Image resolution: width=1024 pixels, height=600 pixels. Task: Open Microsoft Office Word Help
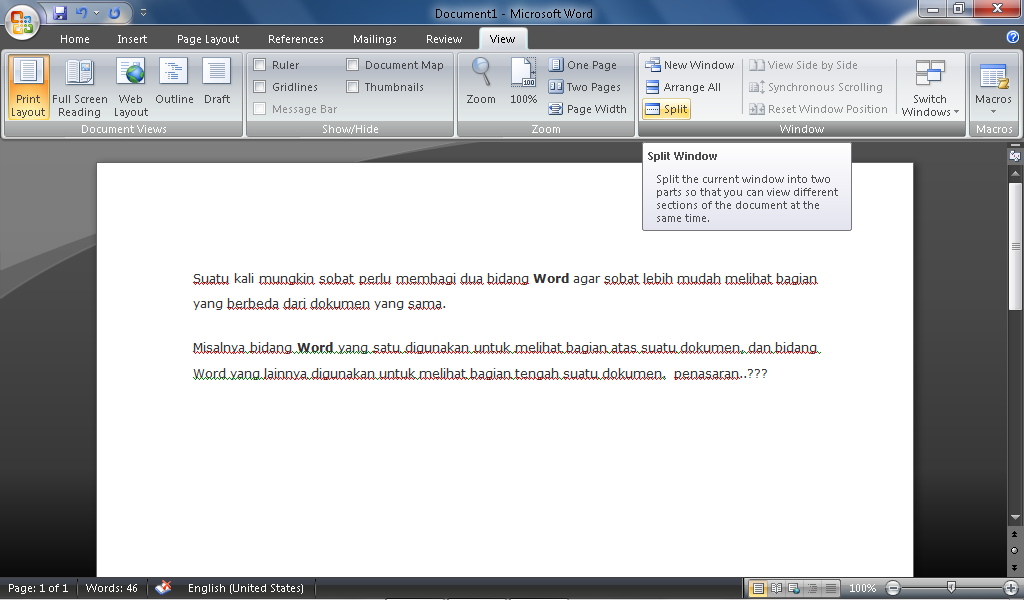coord(1013,37)
